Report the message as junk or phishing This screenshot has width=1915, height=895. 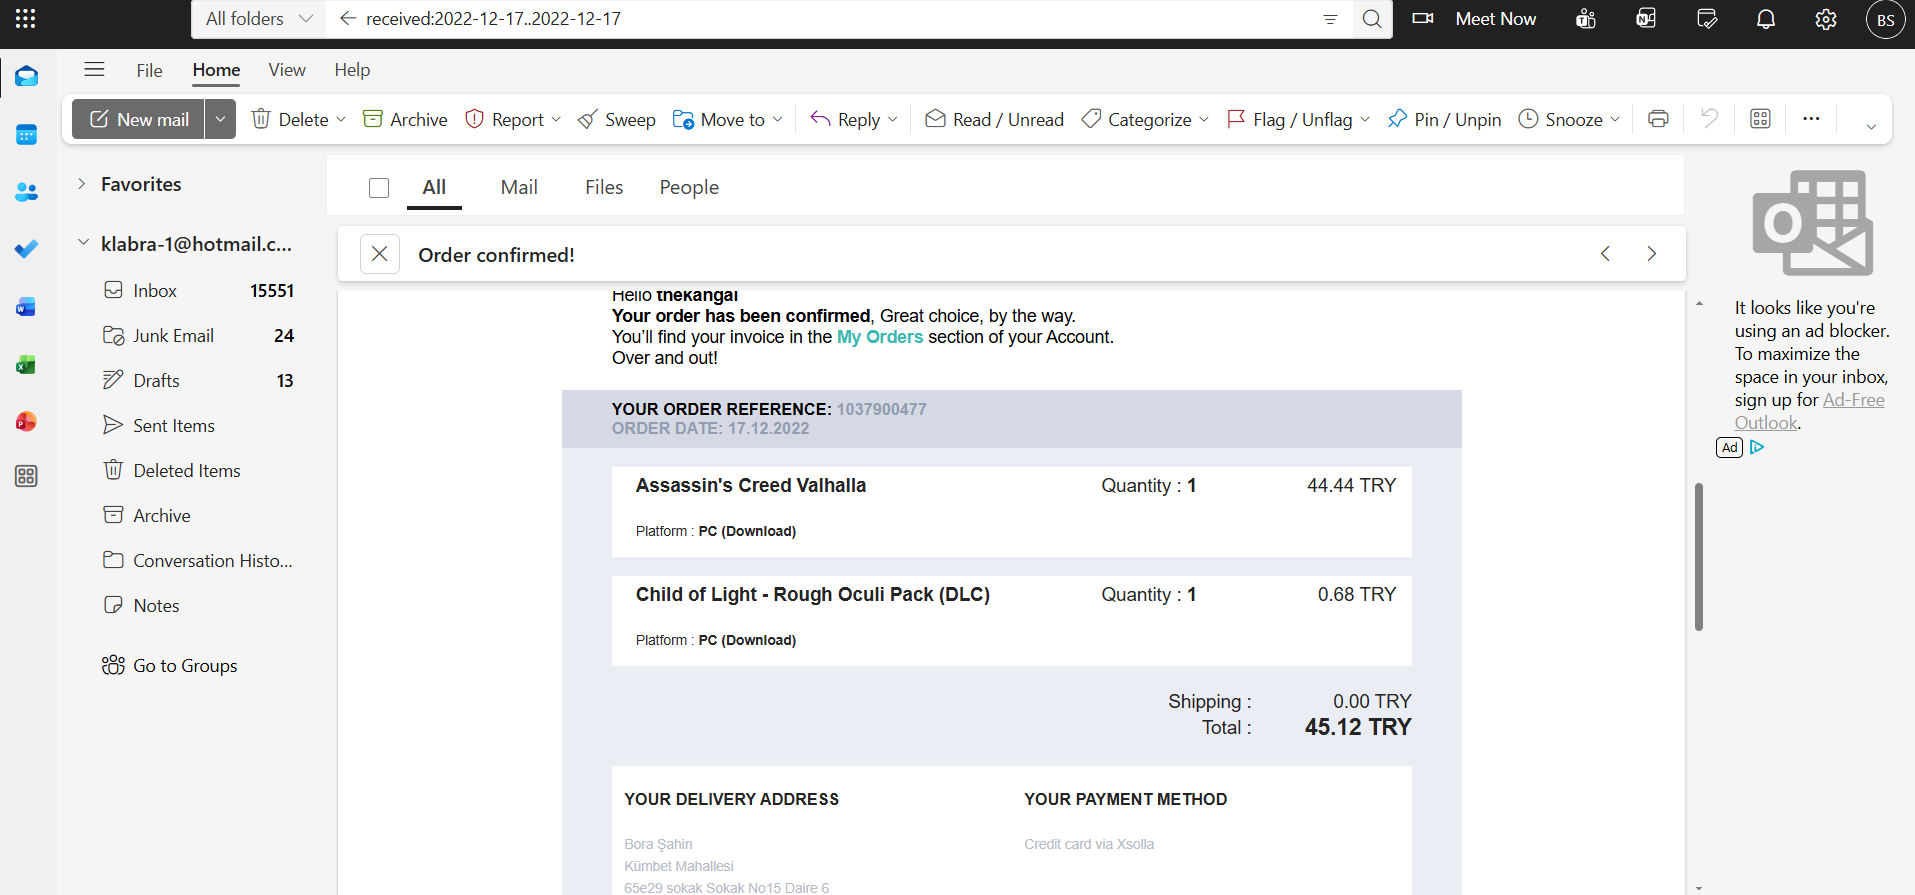[505, 119]
